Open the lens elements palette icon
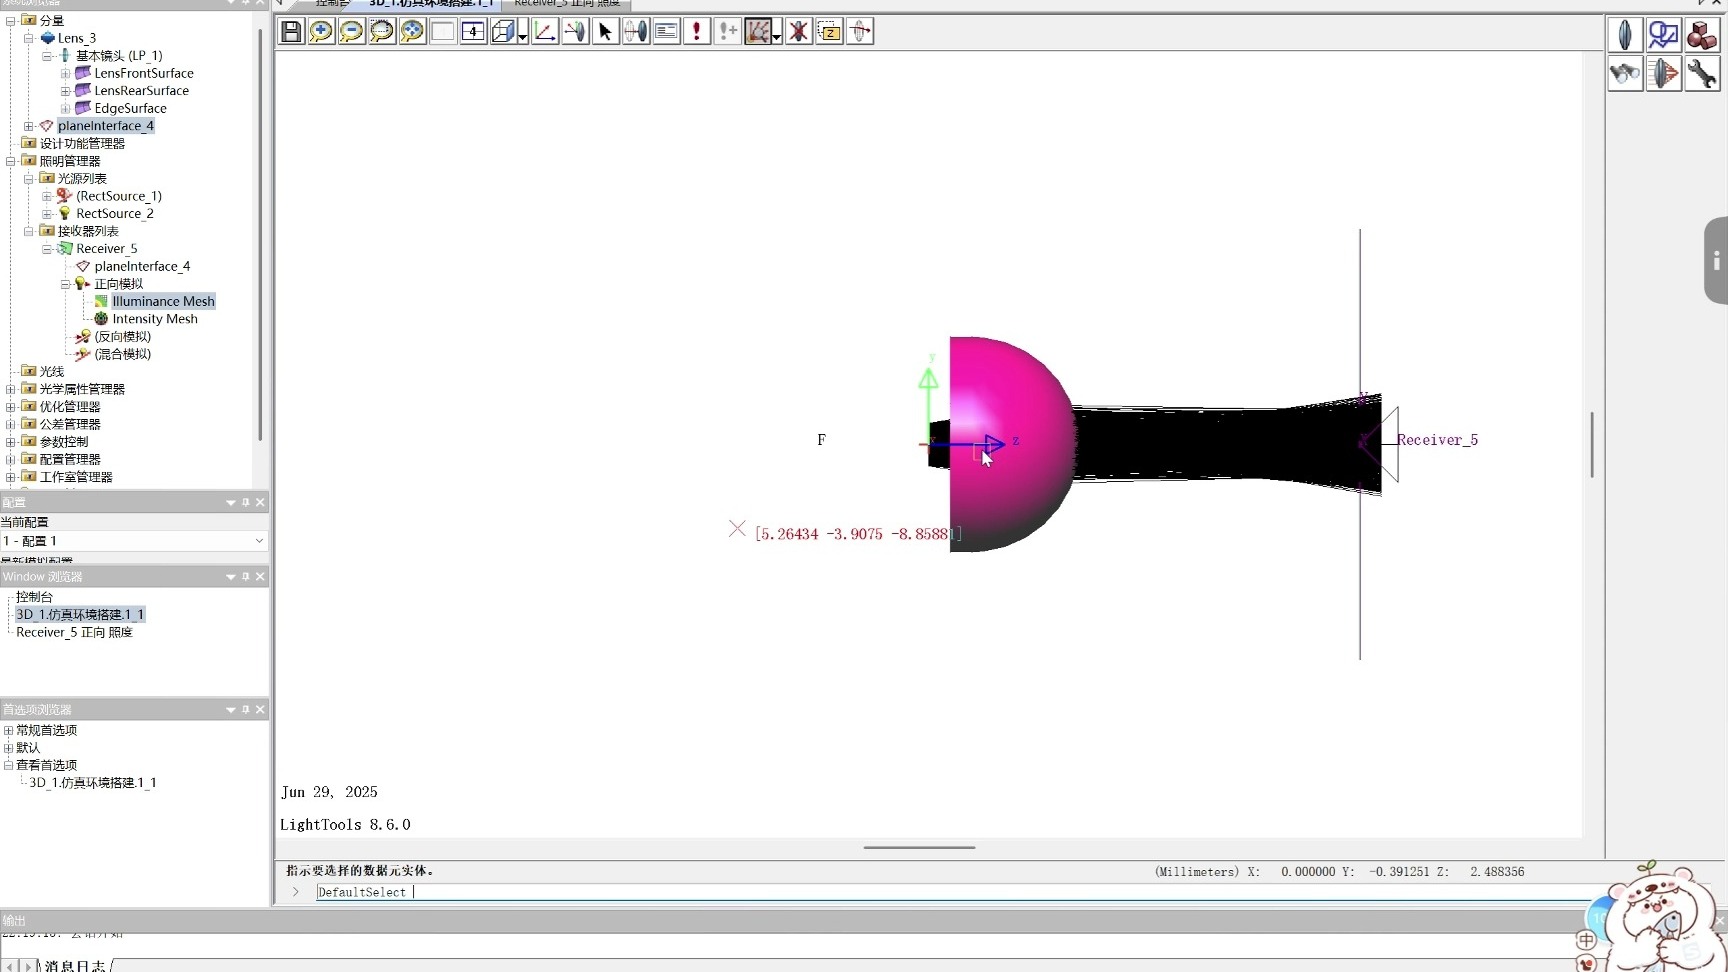Viewport: 1728px width, 972px height. [x=1625, y=35]
